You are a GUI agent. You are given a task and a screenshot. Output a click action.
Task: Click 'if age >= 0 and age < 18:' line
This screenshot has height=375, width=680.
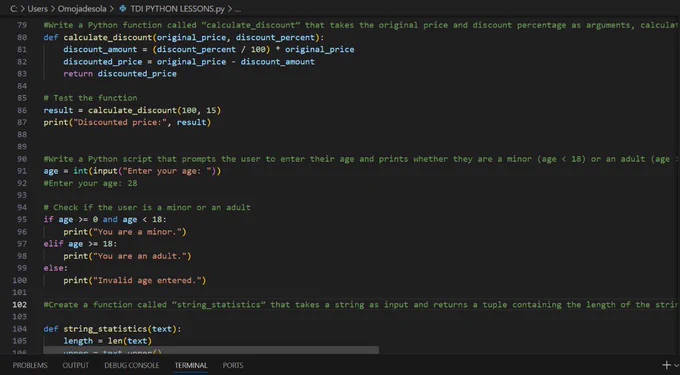point(105,219)
